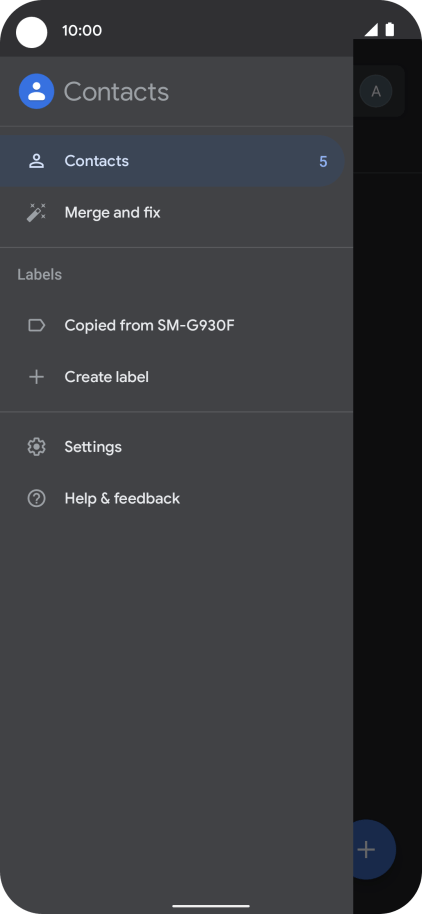
Task: Tap the dimmed area to close the drawer
Action: click(x=388, y=466)
